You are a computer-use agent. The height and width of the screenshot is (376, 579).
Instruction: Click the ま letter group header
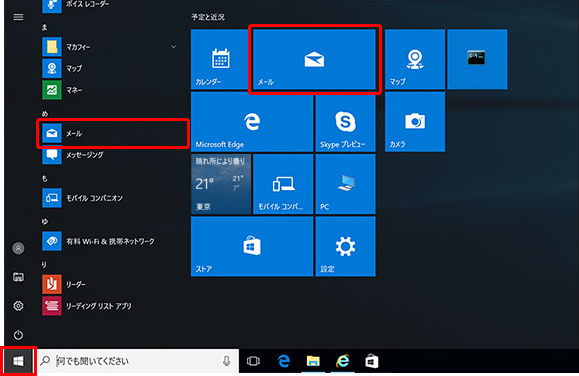coord(44,28)
